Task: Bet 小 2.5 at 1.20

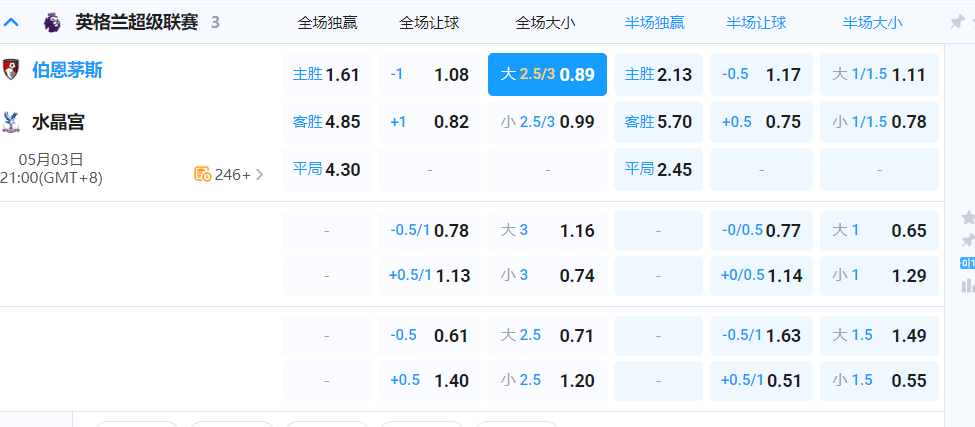Action: click(x=547, y=380)
